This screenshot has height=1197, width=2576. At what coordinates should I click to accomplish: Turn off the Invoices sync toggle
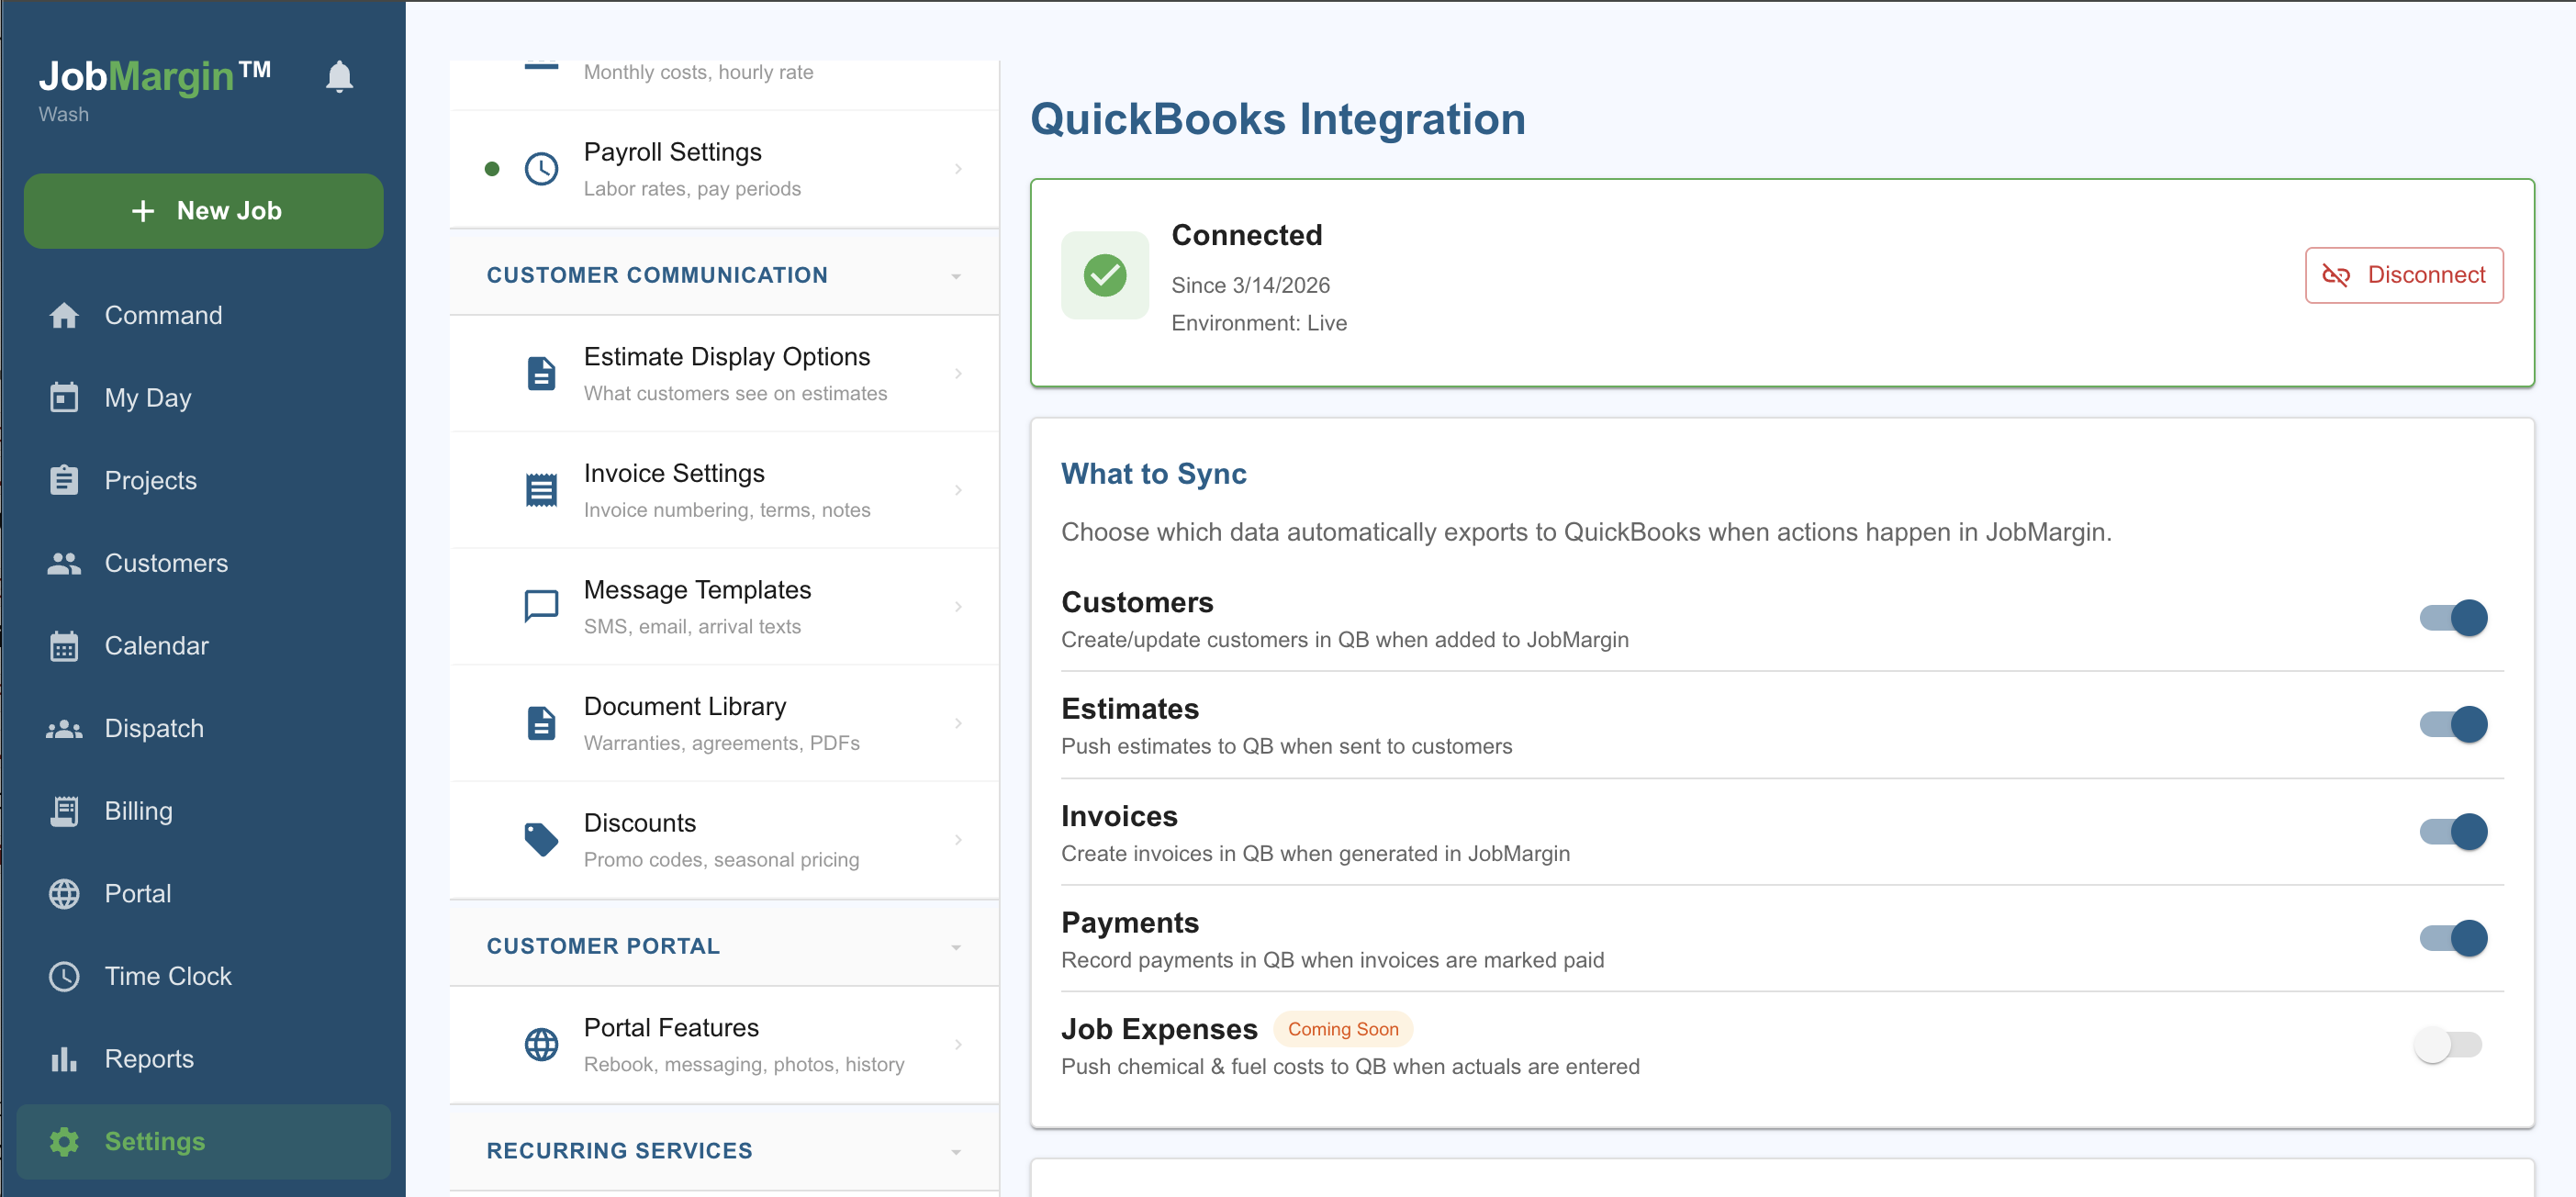[2452, 831]
